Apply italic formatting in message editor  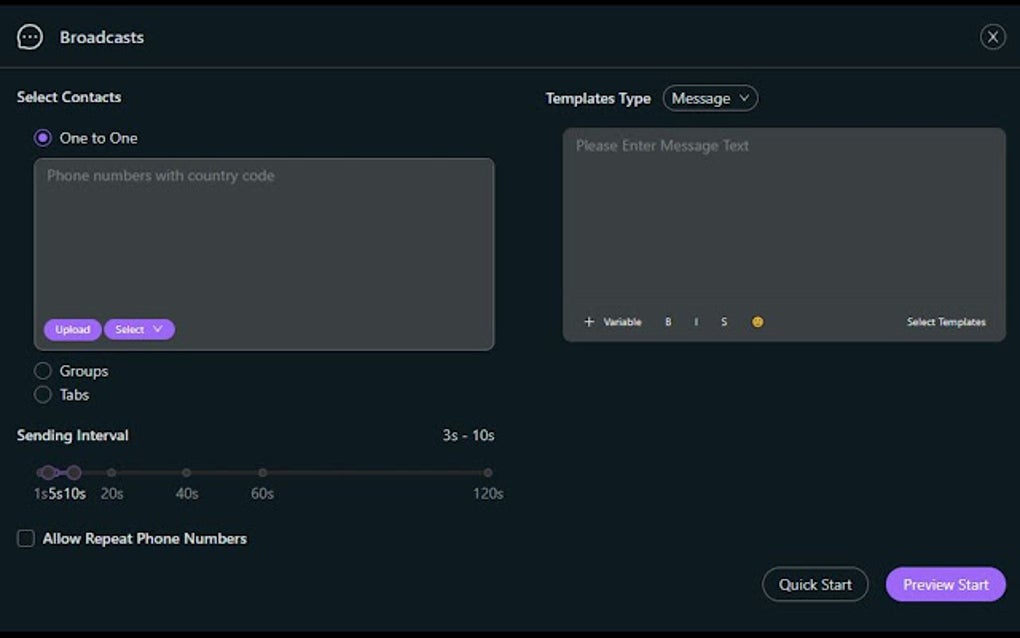695,321
